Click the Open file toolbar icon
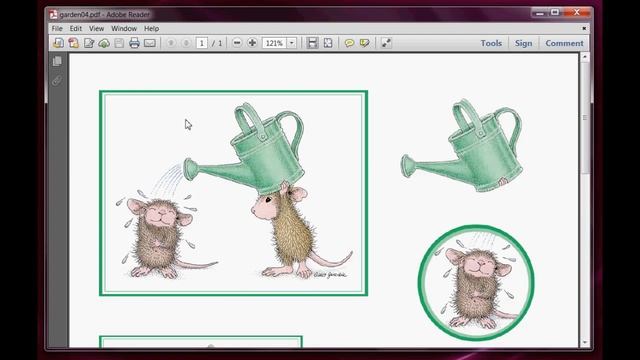 [x=58, y=43]
